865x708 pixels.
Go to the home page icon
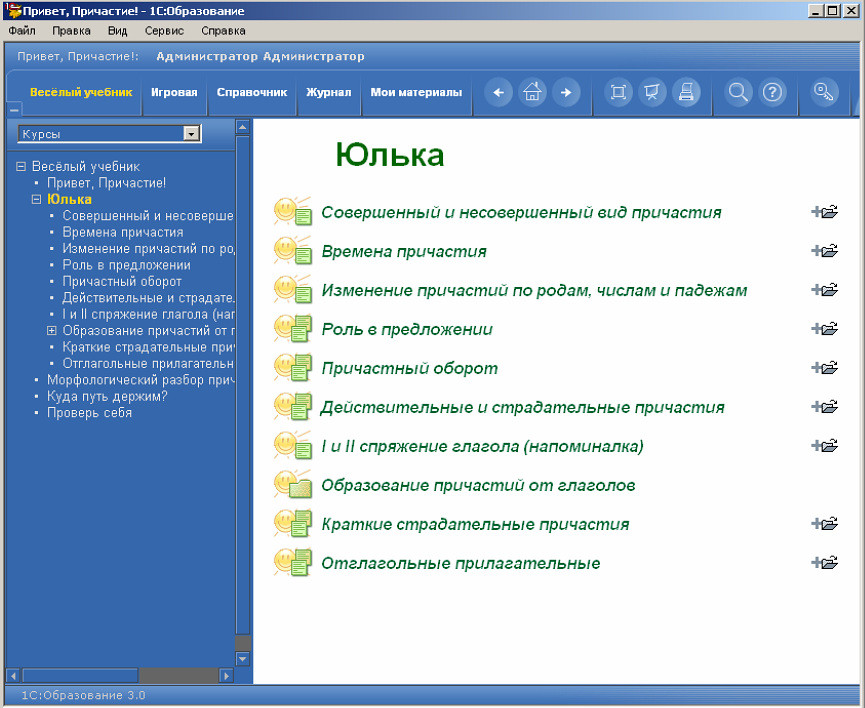[532, 92]
